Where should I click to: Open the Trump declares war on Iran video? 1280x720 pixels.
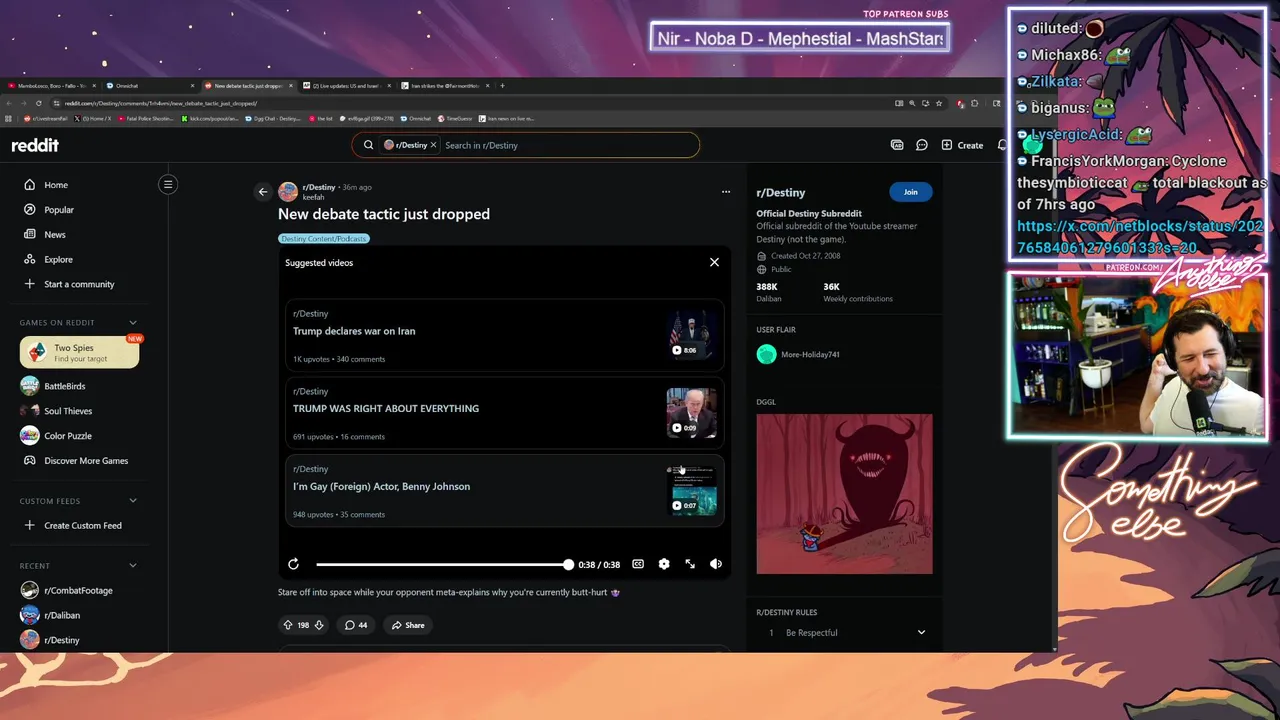tap(504, 335)
